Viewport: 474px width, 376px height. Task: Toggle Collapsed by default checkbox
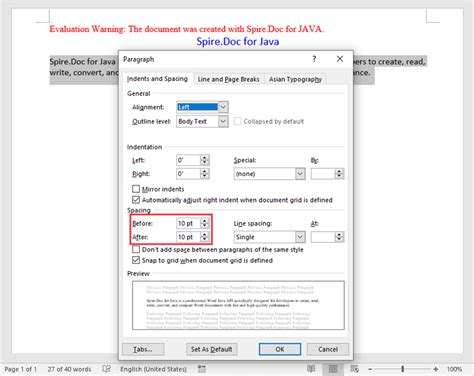click(x=237, y=121)
